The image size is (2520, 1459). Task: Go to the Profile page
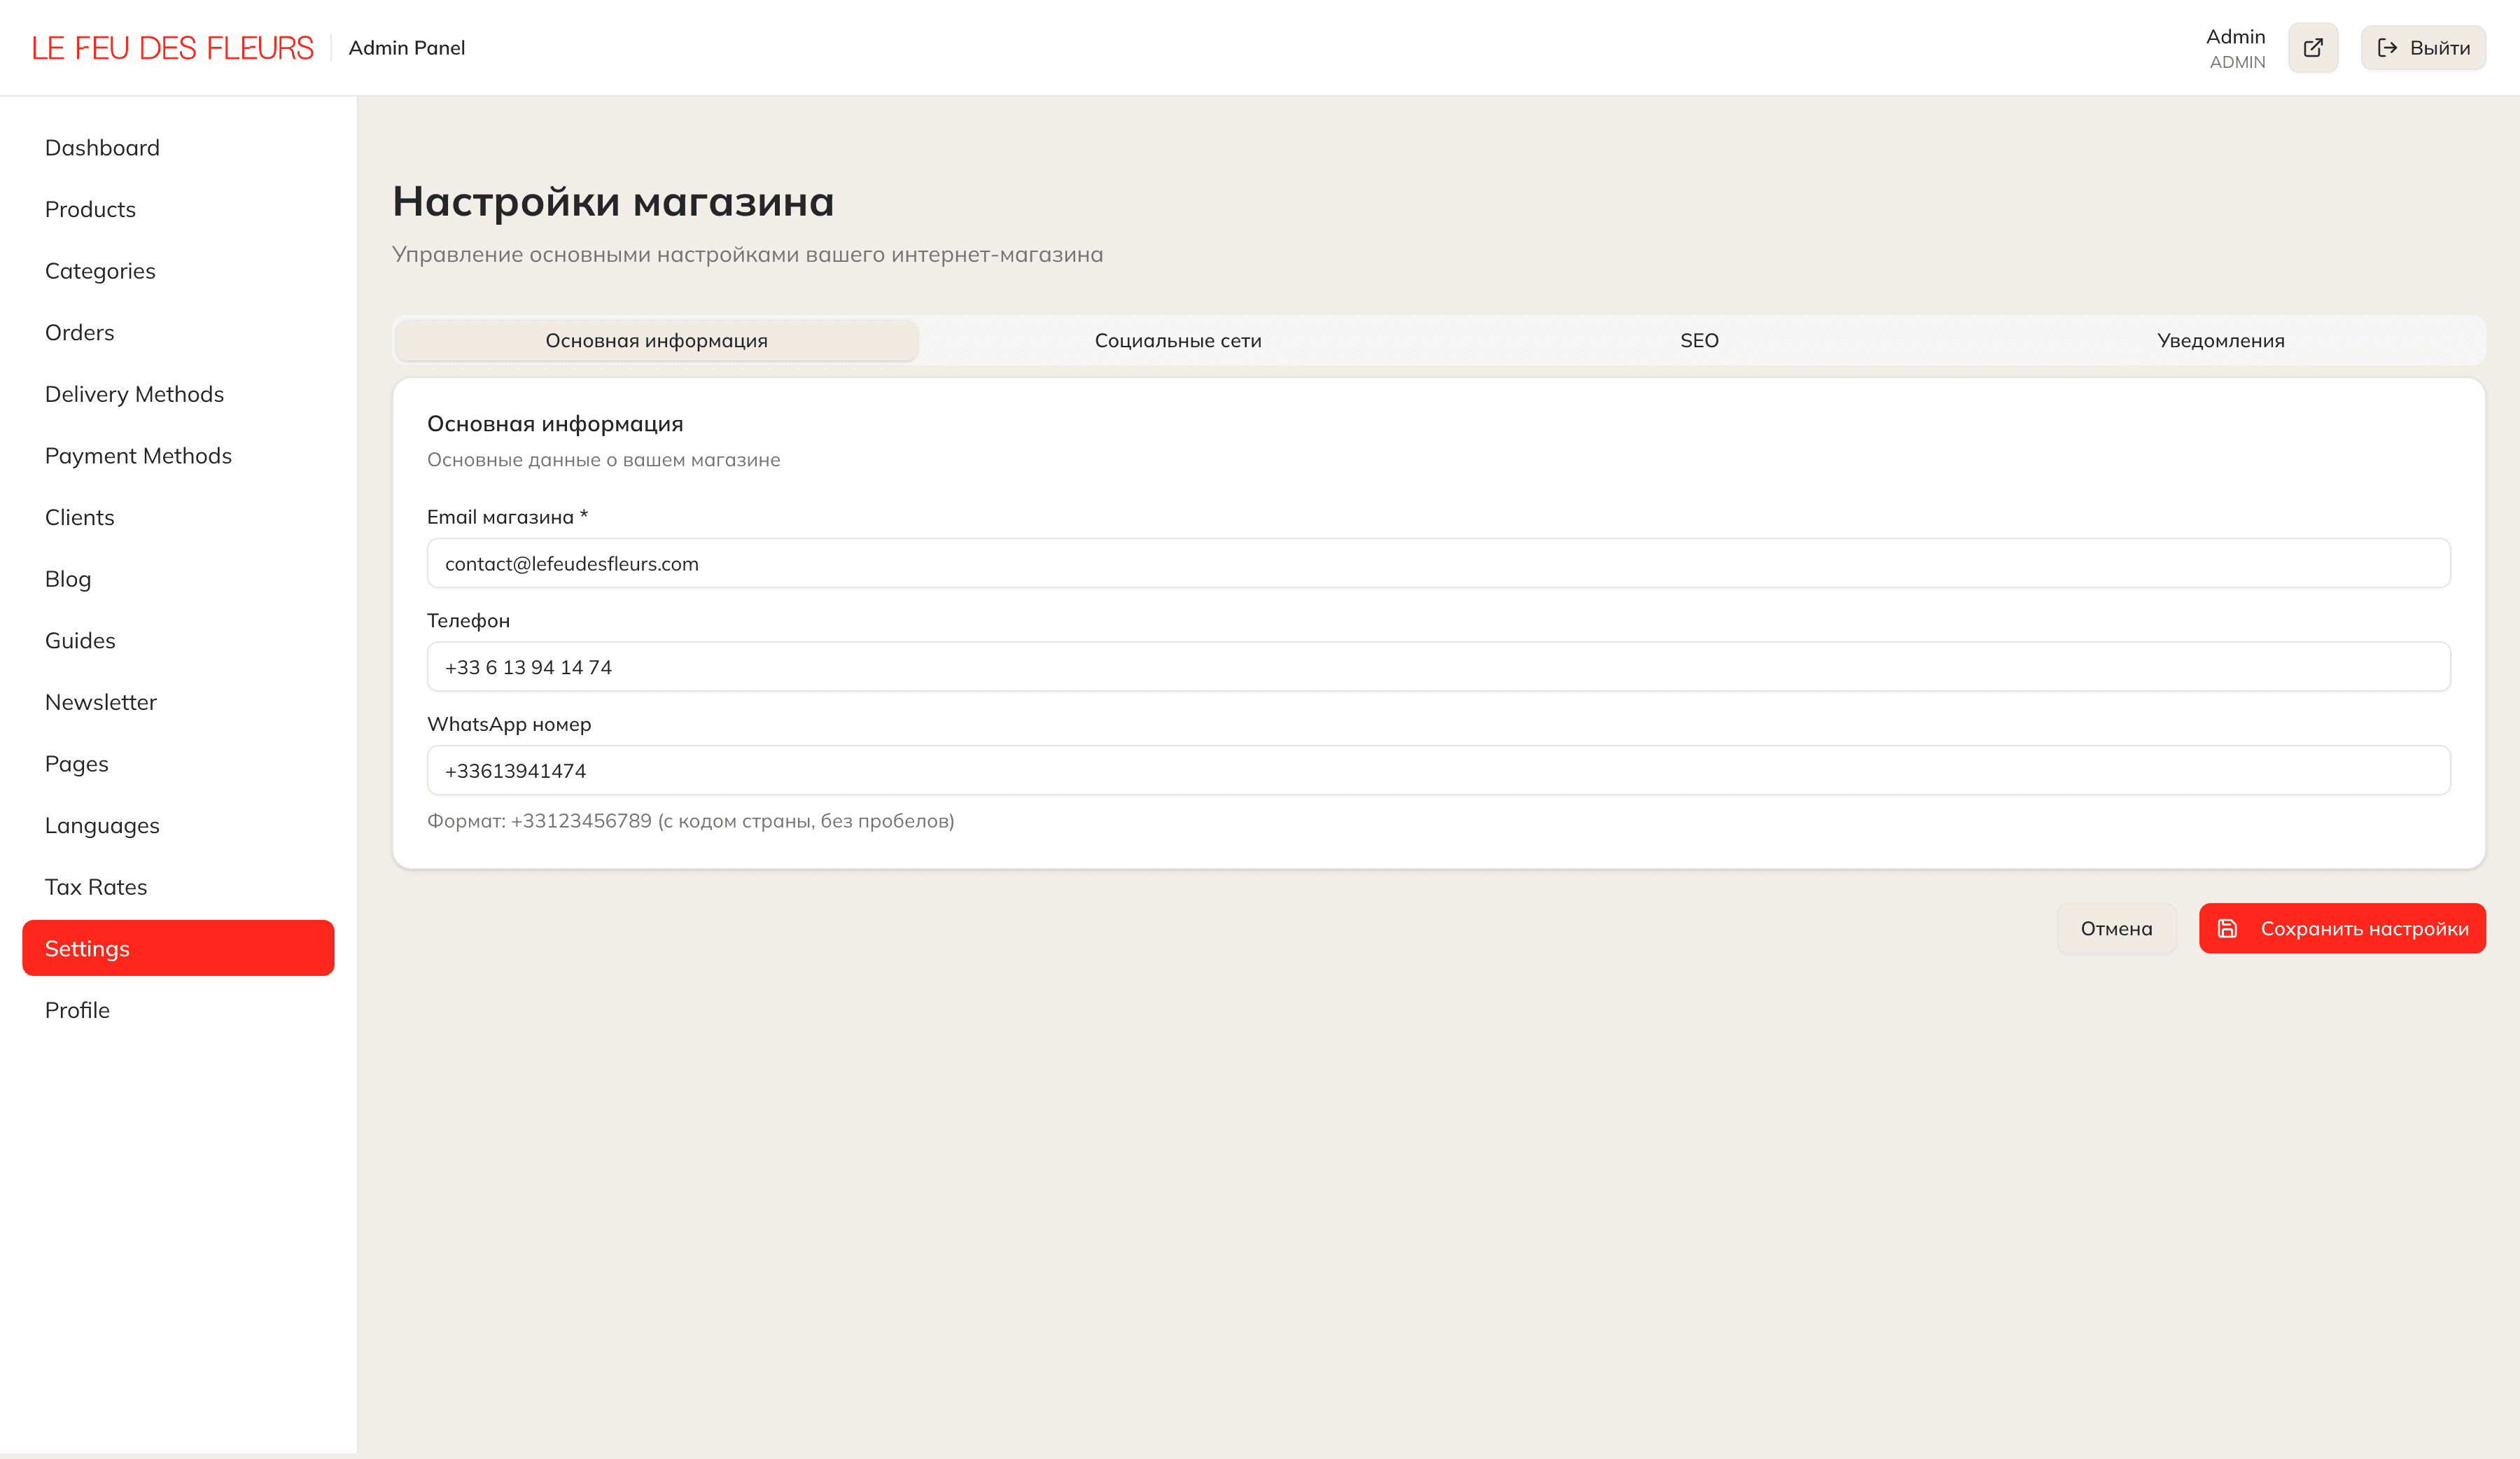point(77,1010)
